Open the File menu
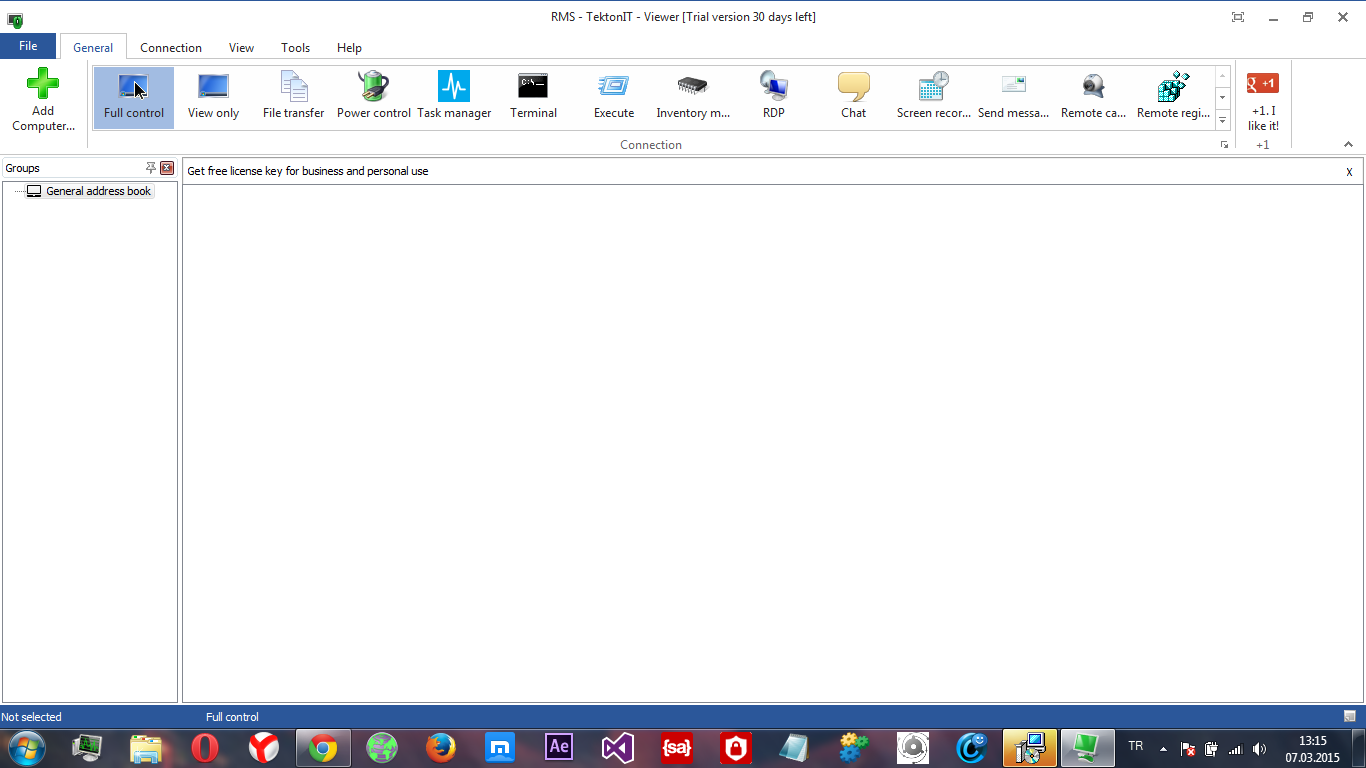Image resolution: width=1366 pixels, height=768 pixels. [28, 46]
